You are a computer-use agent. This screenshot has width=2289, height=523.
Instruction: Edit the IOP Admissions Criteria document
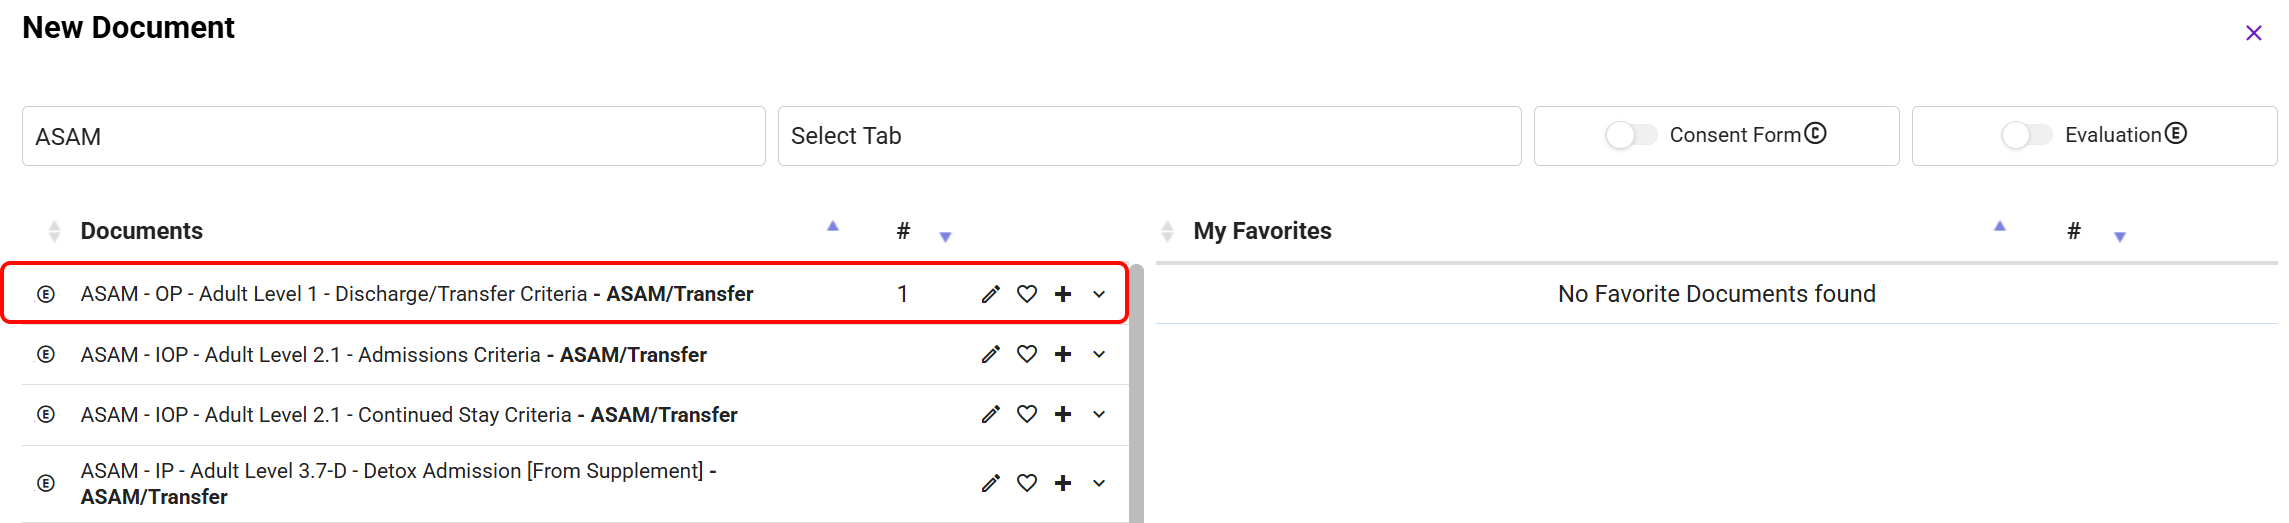pos(990,354)
